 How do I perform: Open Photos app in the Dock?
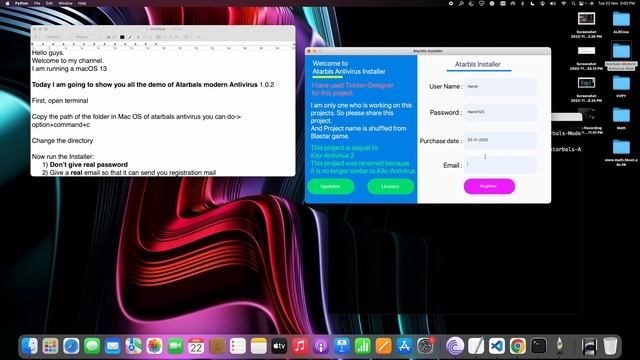point(154,347)
